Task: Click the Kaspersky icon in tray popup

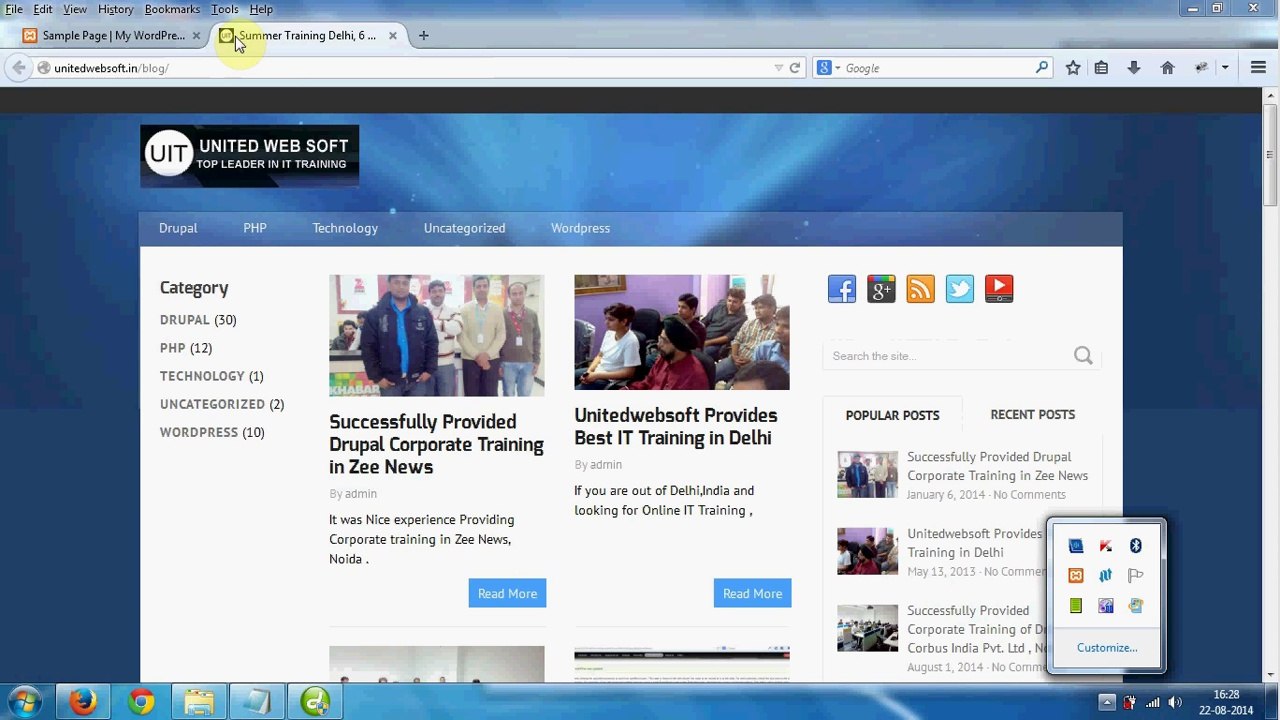Action: point(1106,545)
